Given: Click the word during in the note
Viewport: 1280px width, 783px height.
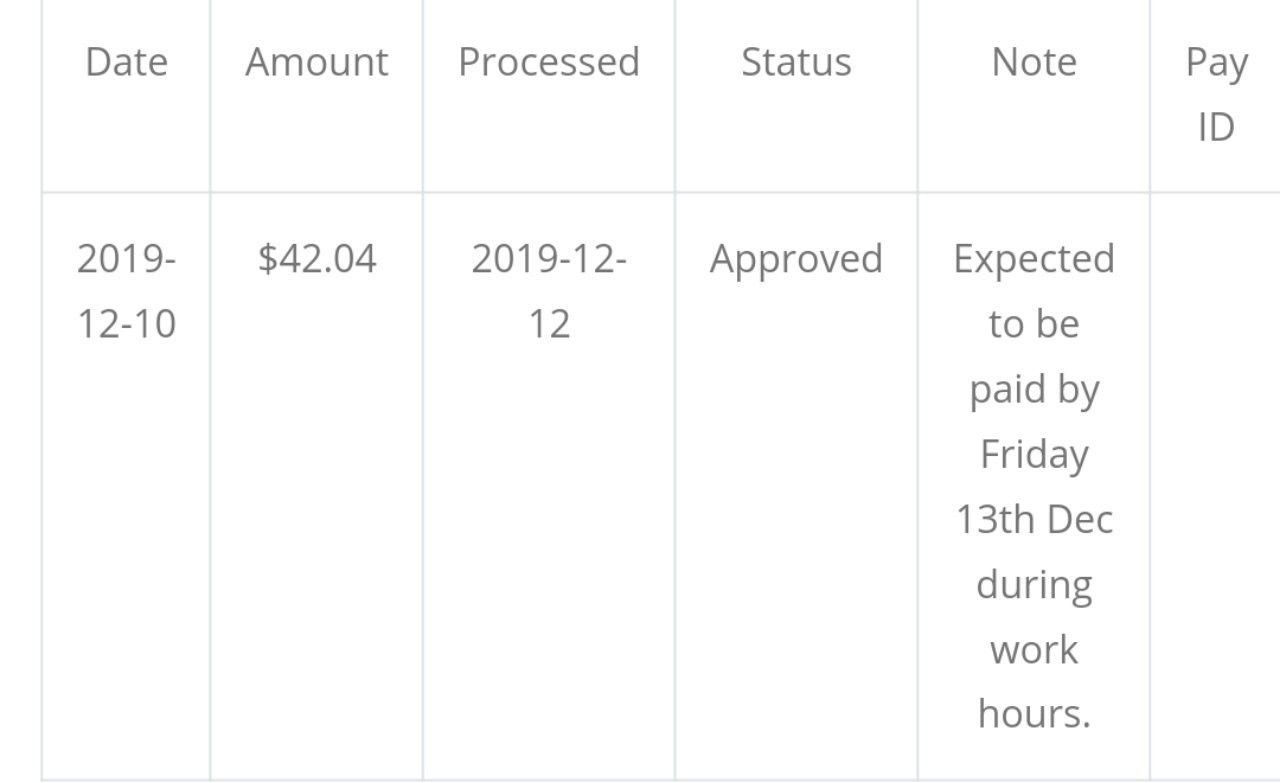Looking at the screenshot, I should click(1034, 584).
